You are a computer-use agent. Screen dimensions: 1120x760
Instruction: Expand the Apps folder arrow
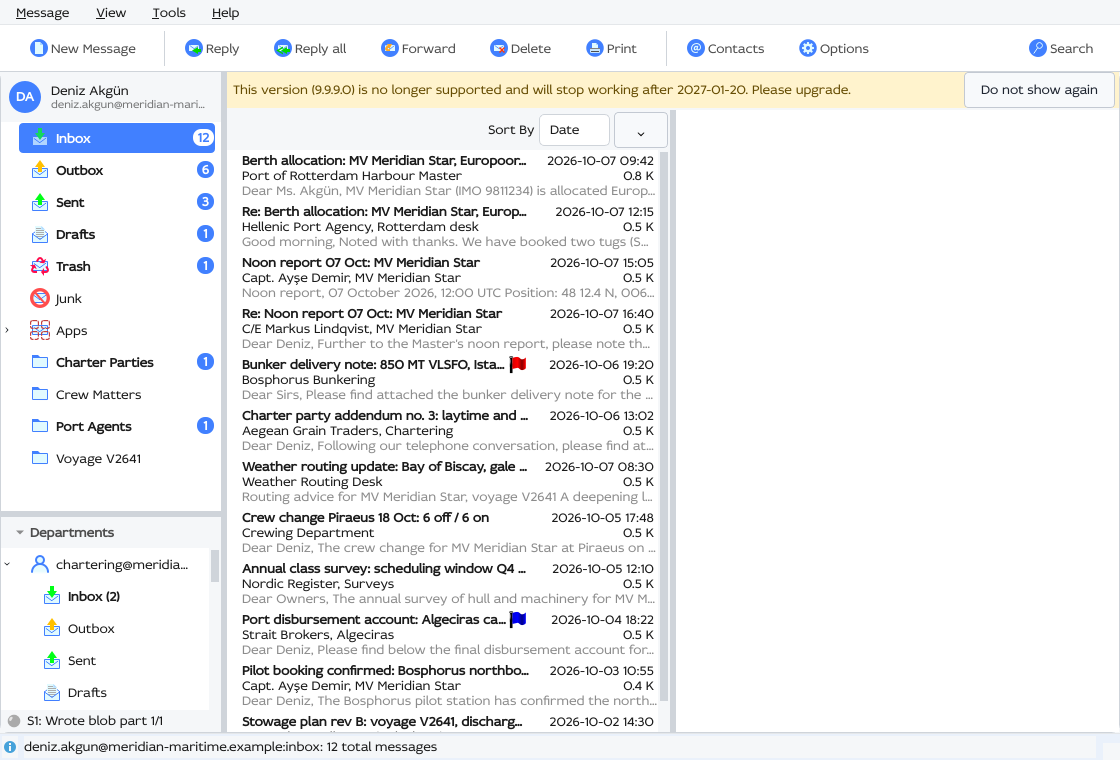click(7, 330)
